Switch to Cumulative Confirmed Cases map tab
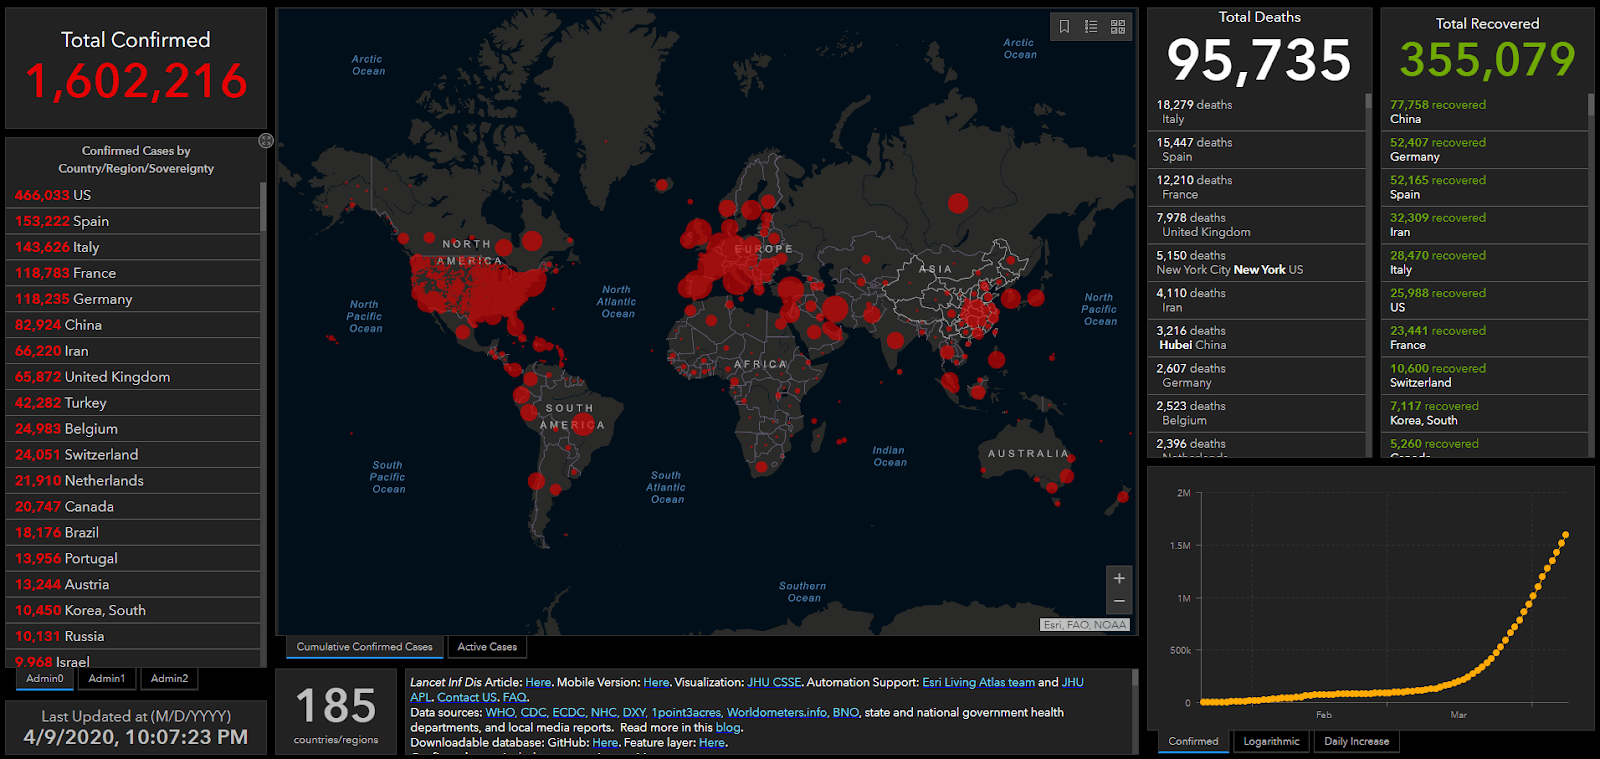Image resolution: width=1600 pixels, height=759 pixels. pos(364,647)
